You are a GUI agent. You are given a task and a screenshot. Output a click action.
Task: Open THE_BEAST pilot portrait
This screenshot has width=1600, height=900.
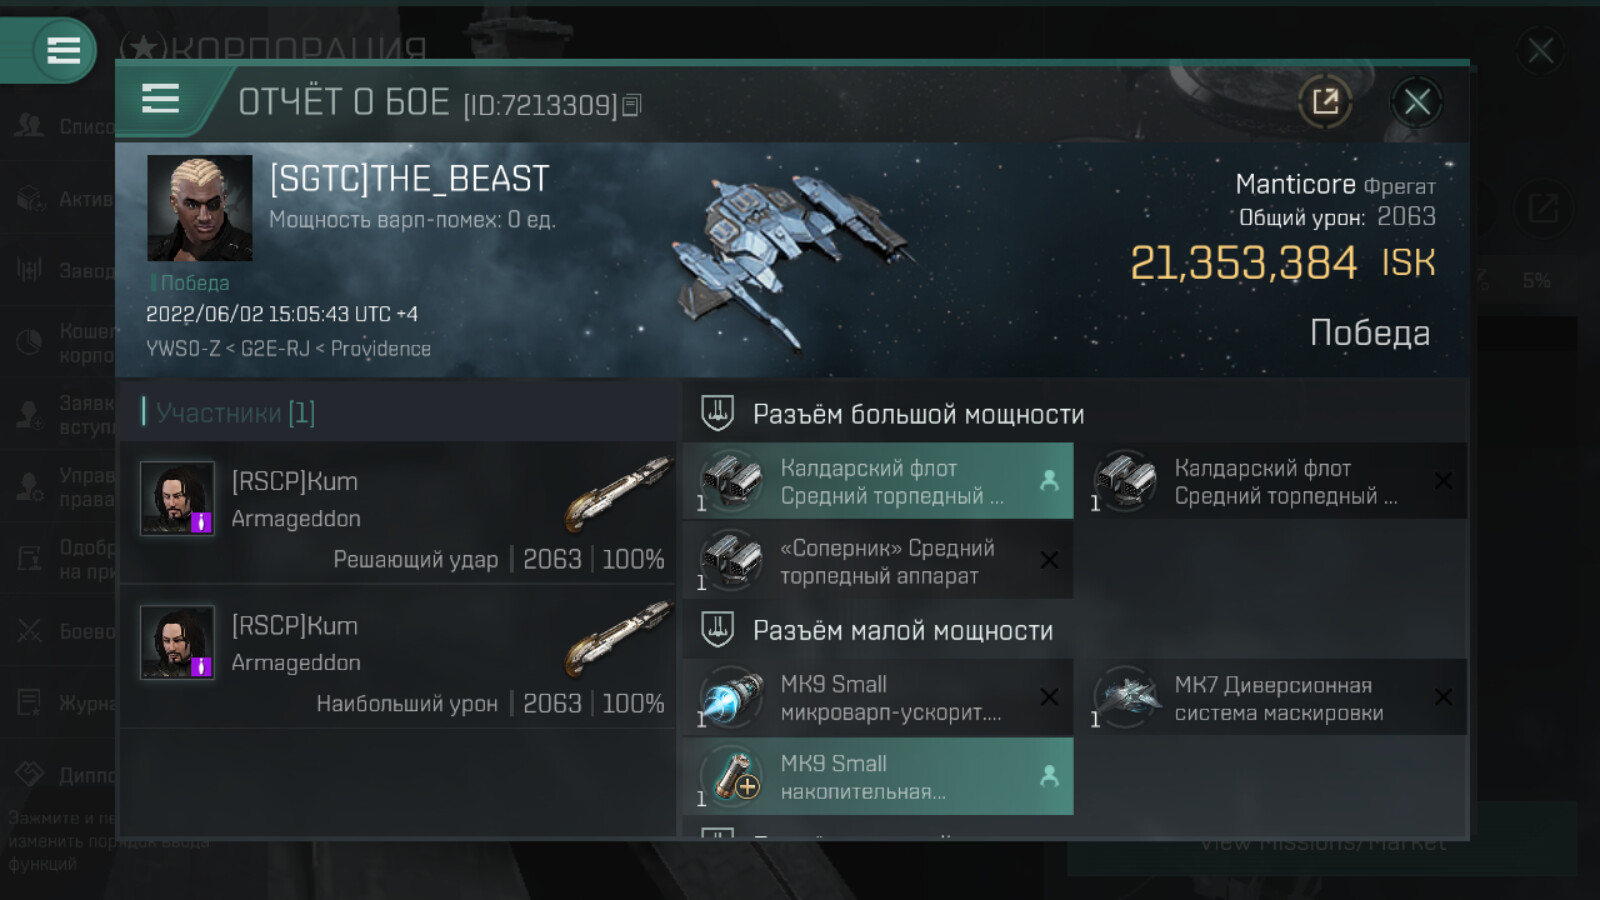(x=200, y=208)
